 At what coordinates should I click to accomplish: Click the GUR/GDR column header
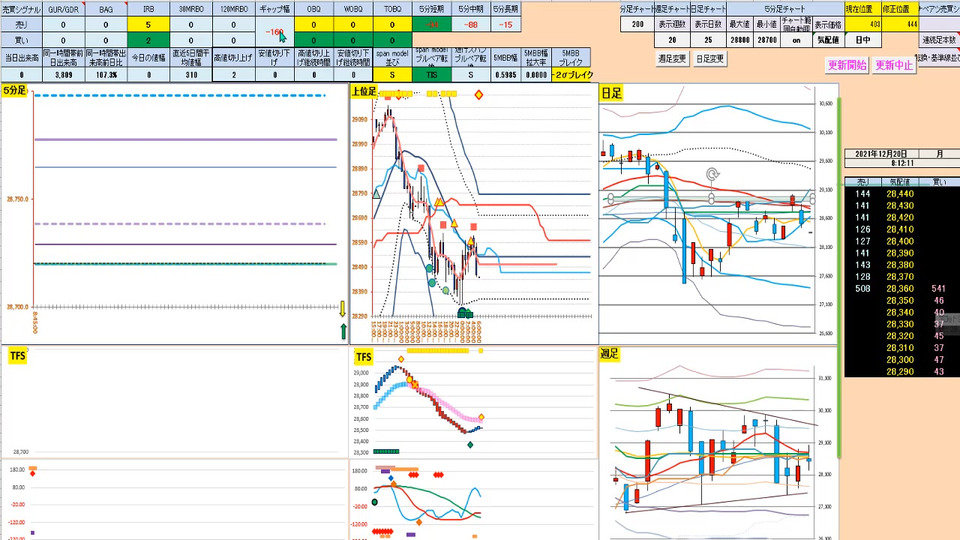click(64, 9)
